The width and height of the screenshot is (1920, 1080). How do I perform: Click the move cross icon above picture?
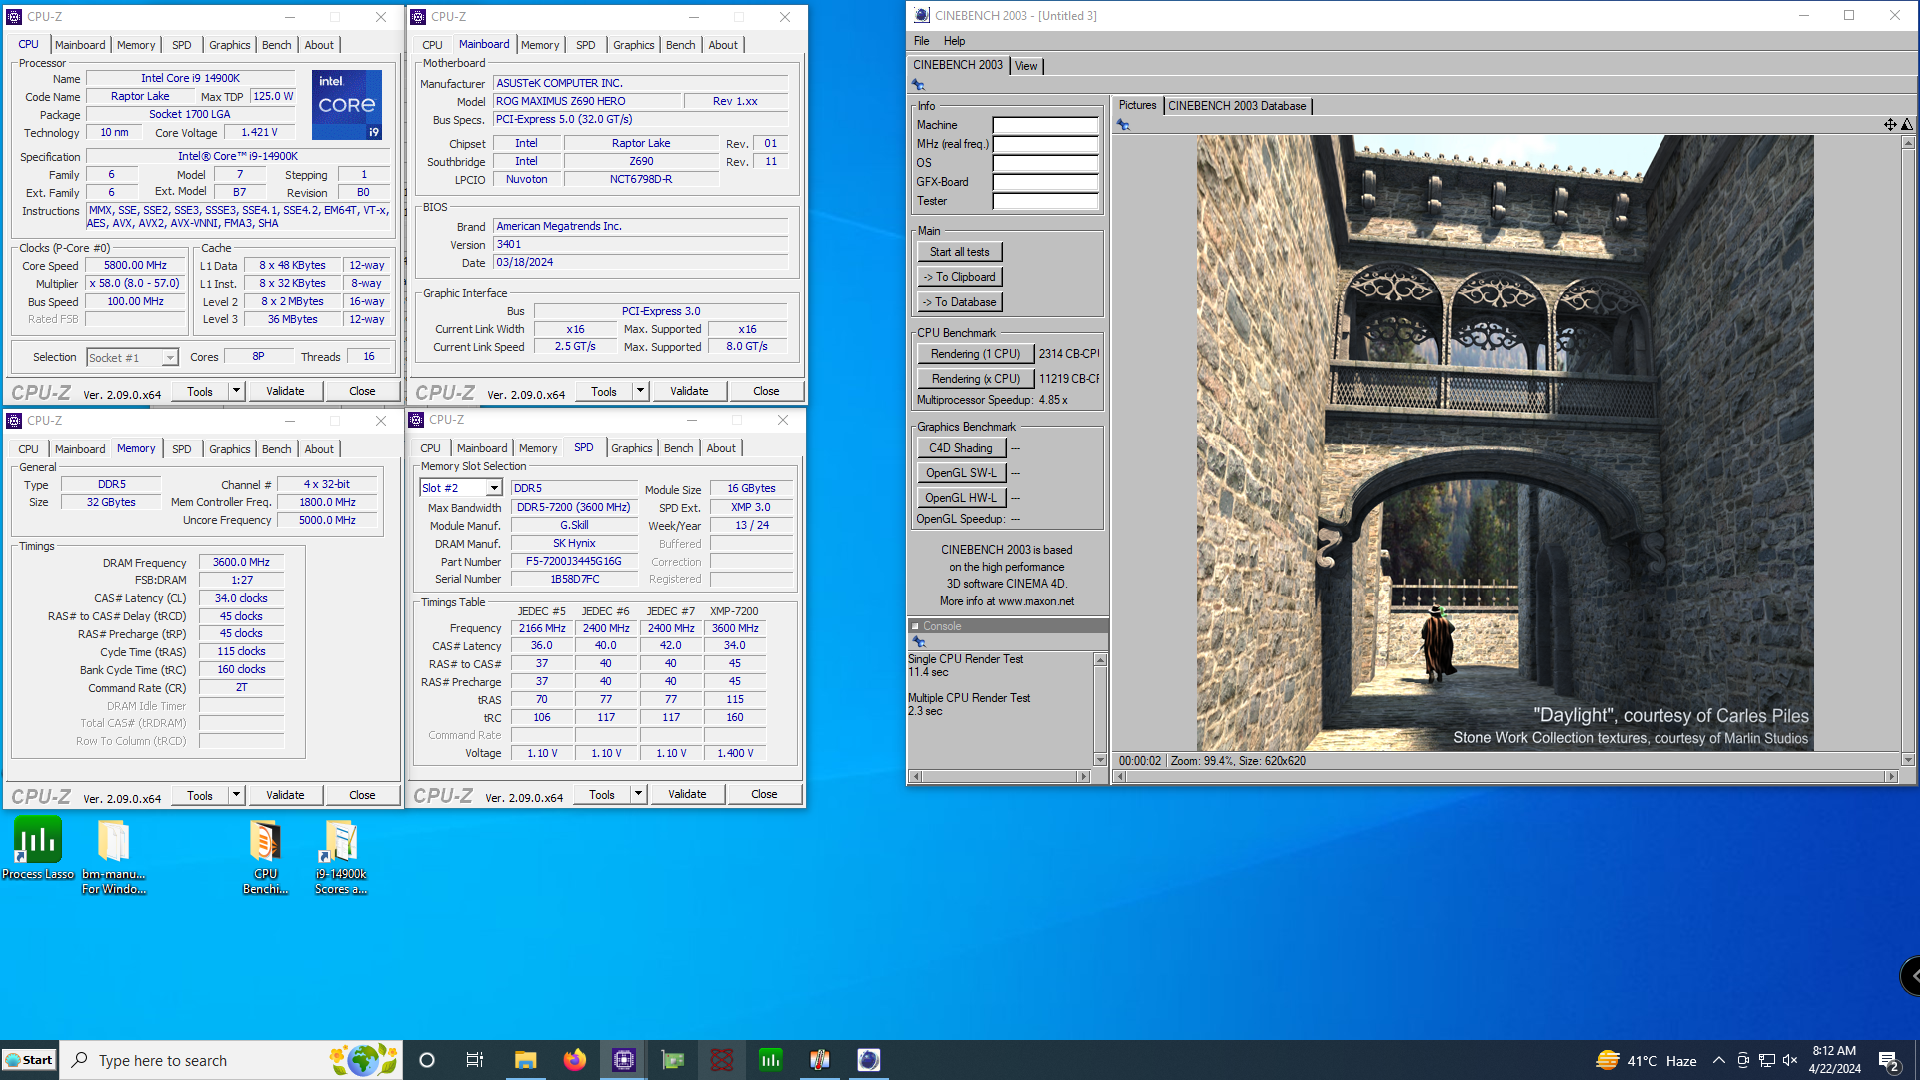click(1890, 125)
